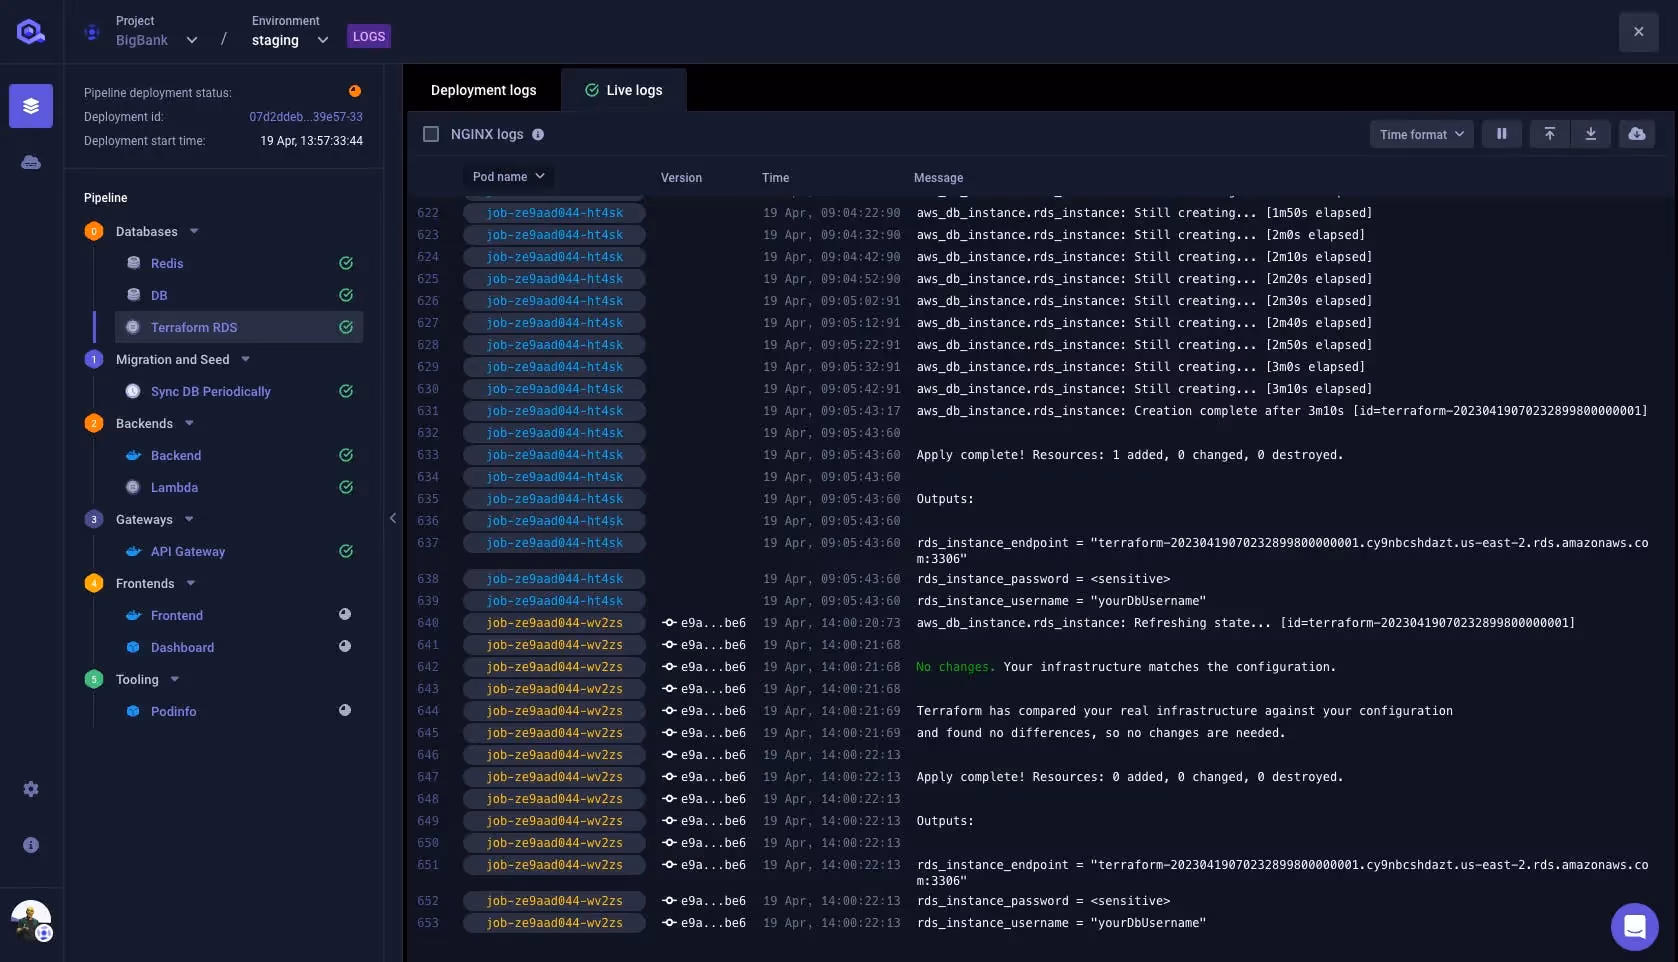Open the settings gear in the sidebar
This screenshot has height=962, width=1678.
point(31,789)
